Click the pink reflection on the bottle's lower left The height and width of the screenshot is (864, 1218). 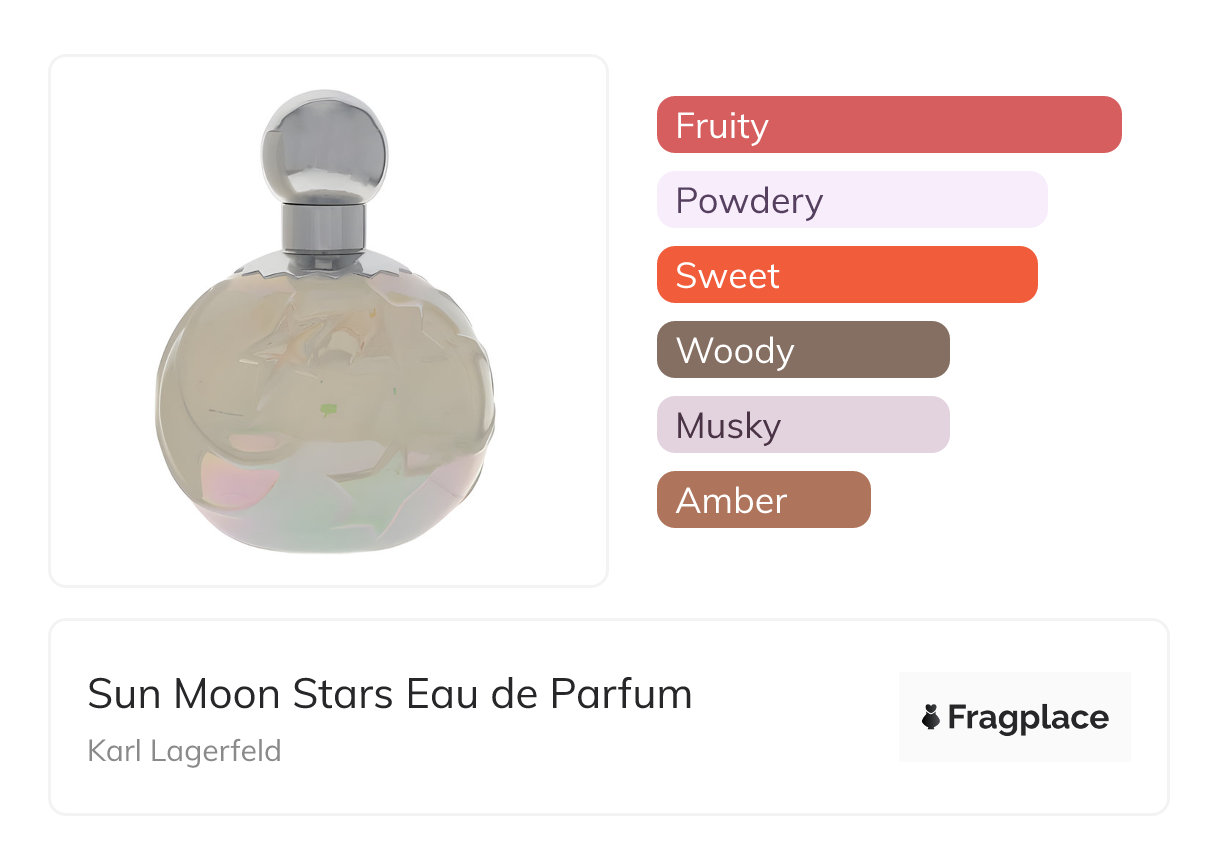pyautogui.click(x=228, y=470)
